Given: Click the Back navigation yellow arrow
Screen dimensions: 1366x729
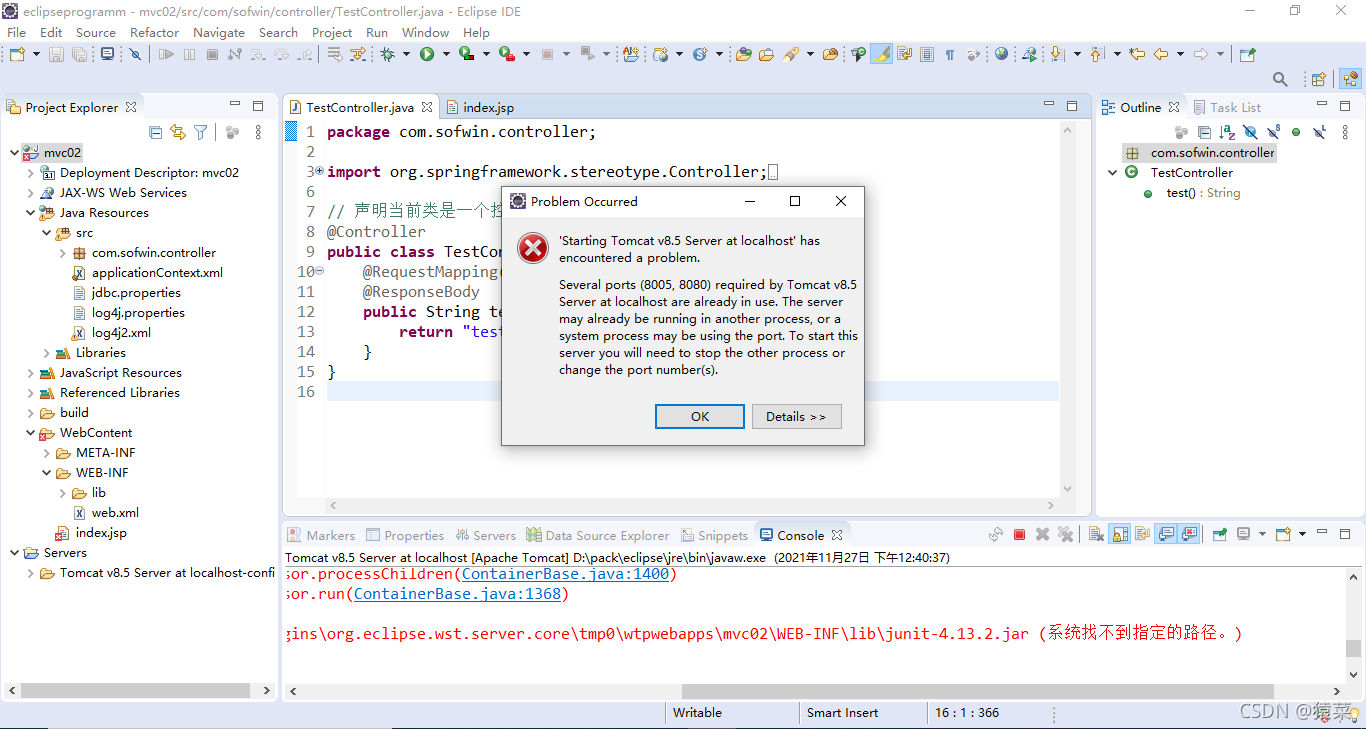Looking at the screenshot, I should click(1161, 54).
